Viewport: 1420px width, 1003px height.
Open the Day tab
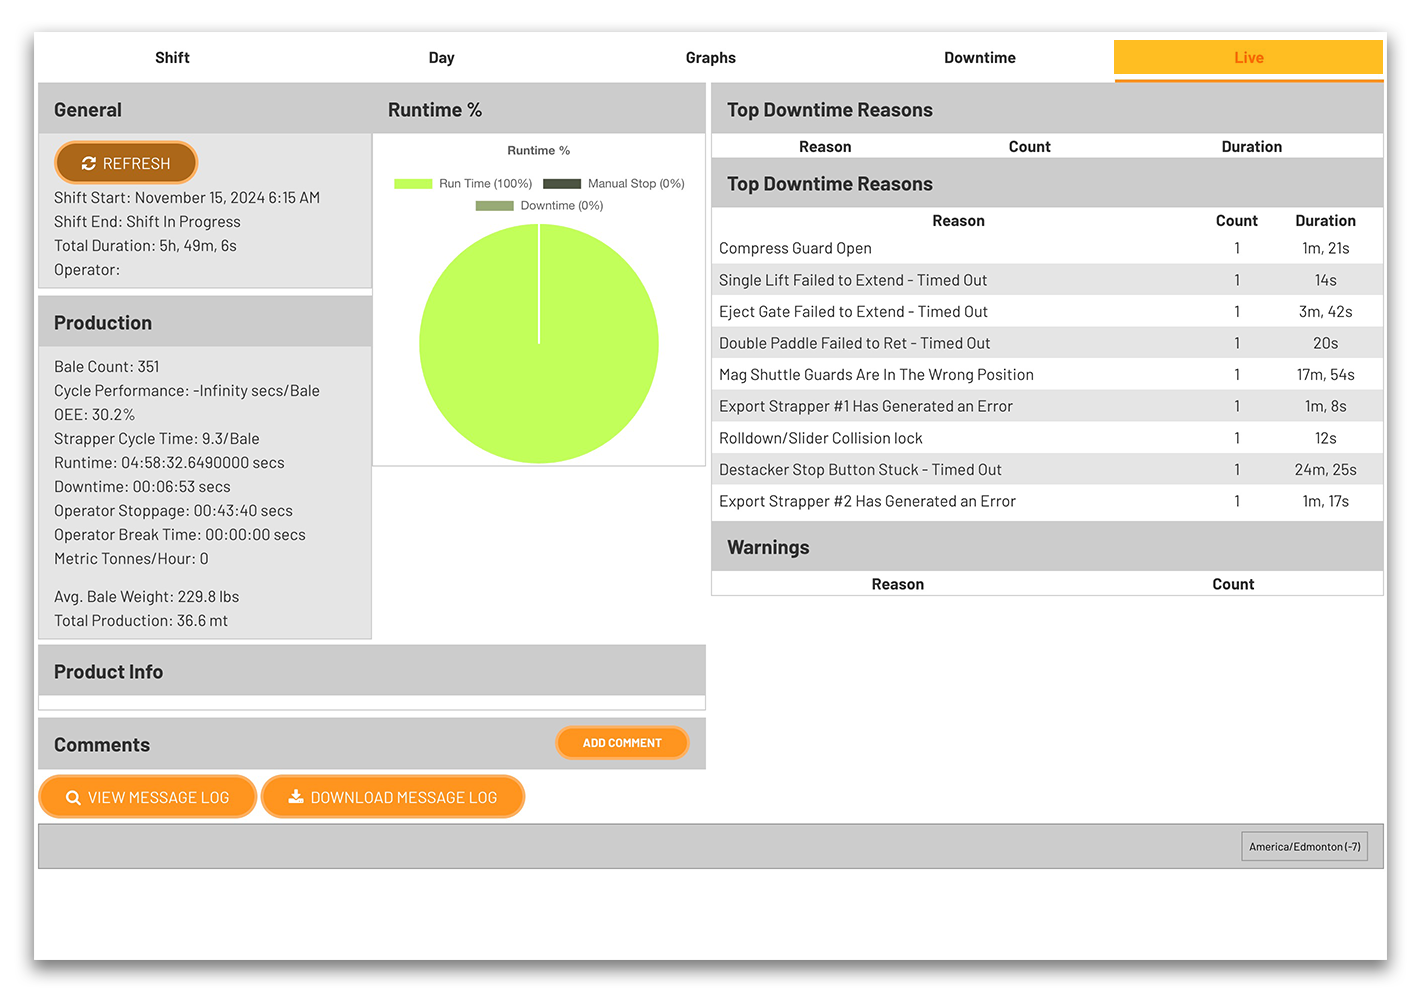point(441,58)
